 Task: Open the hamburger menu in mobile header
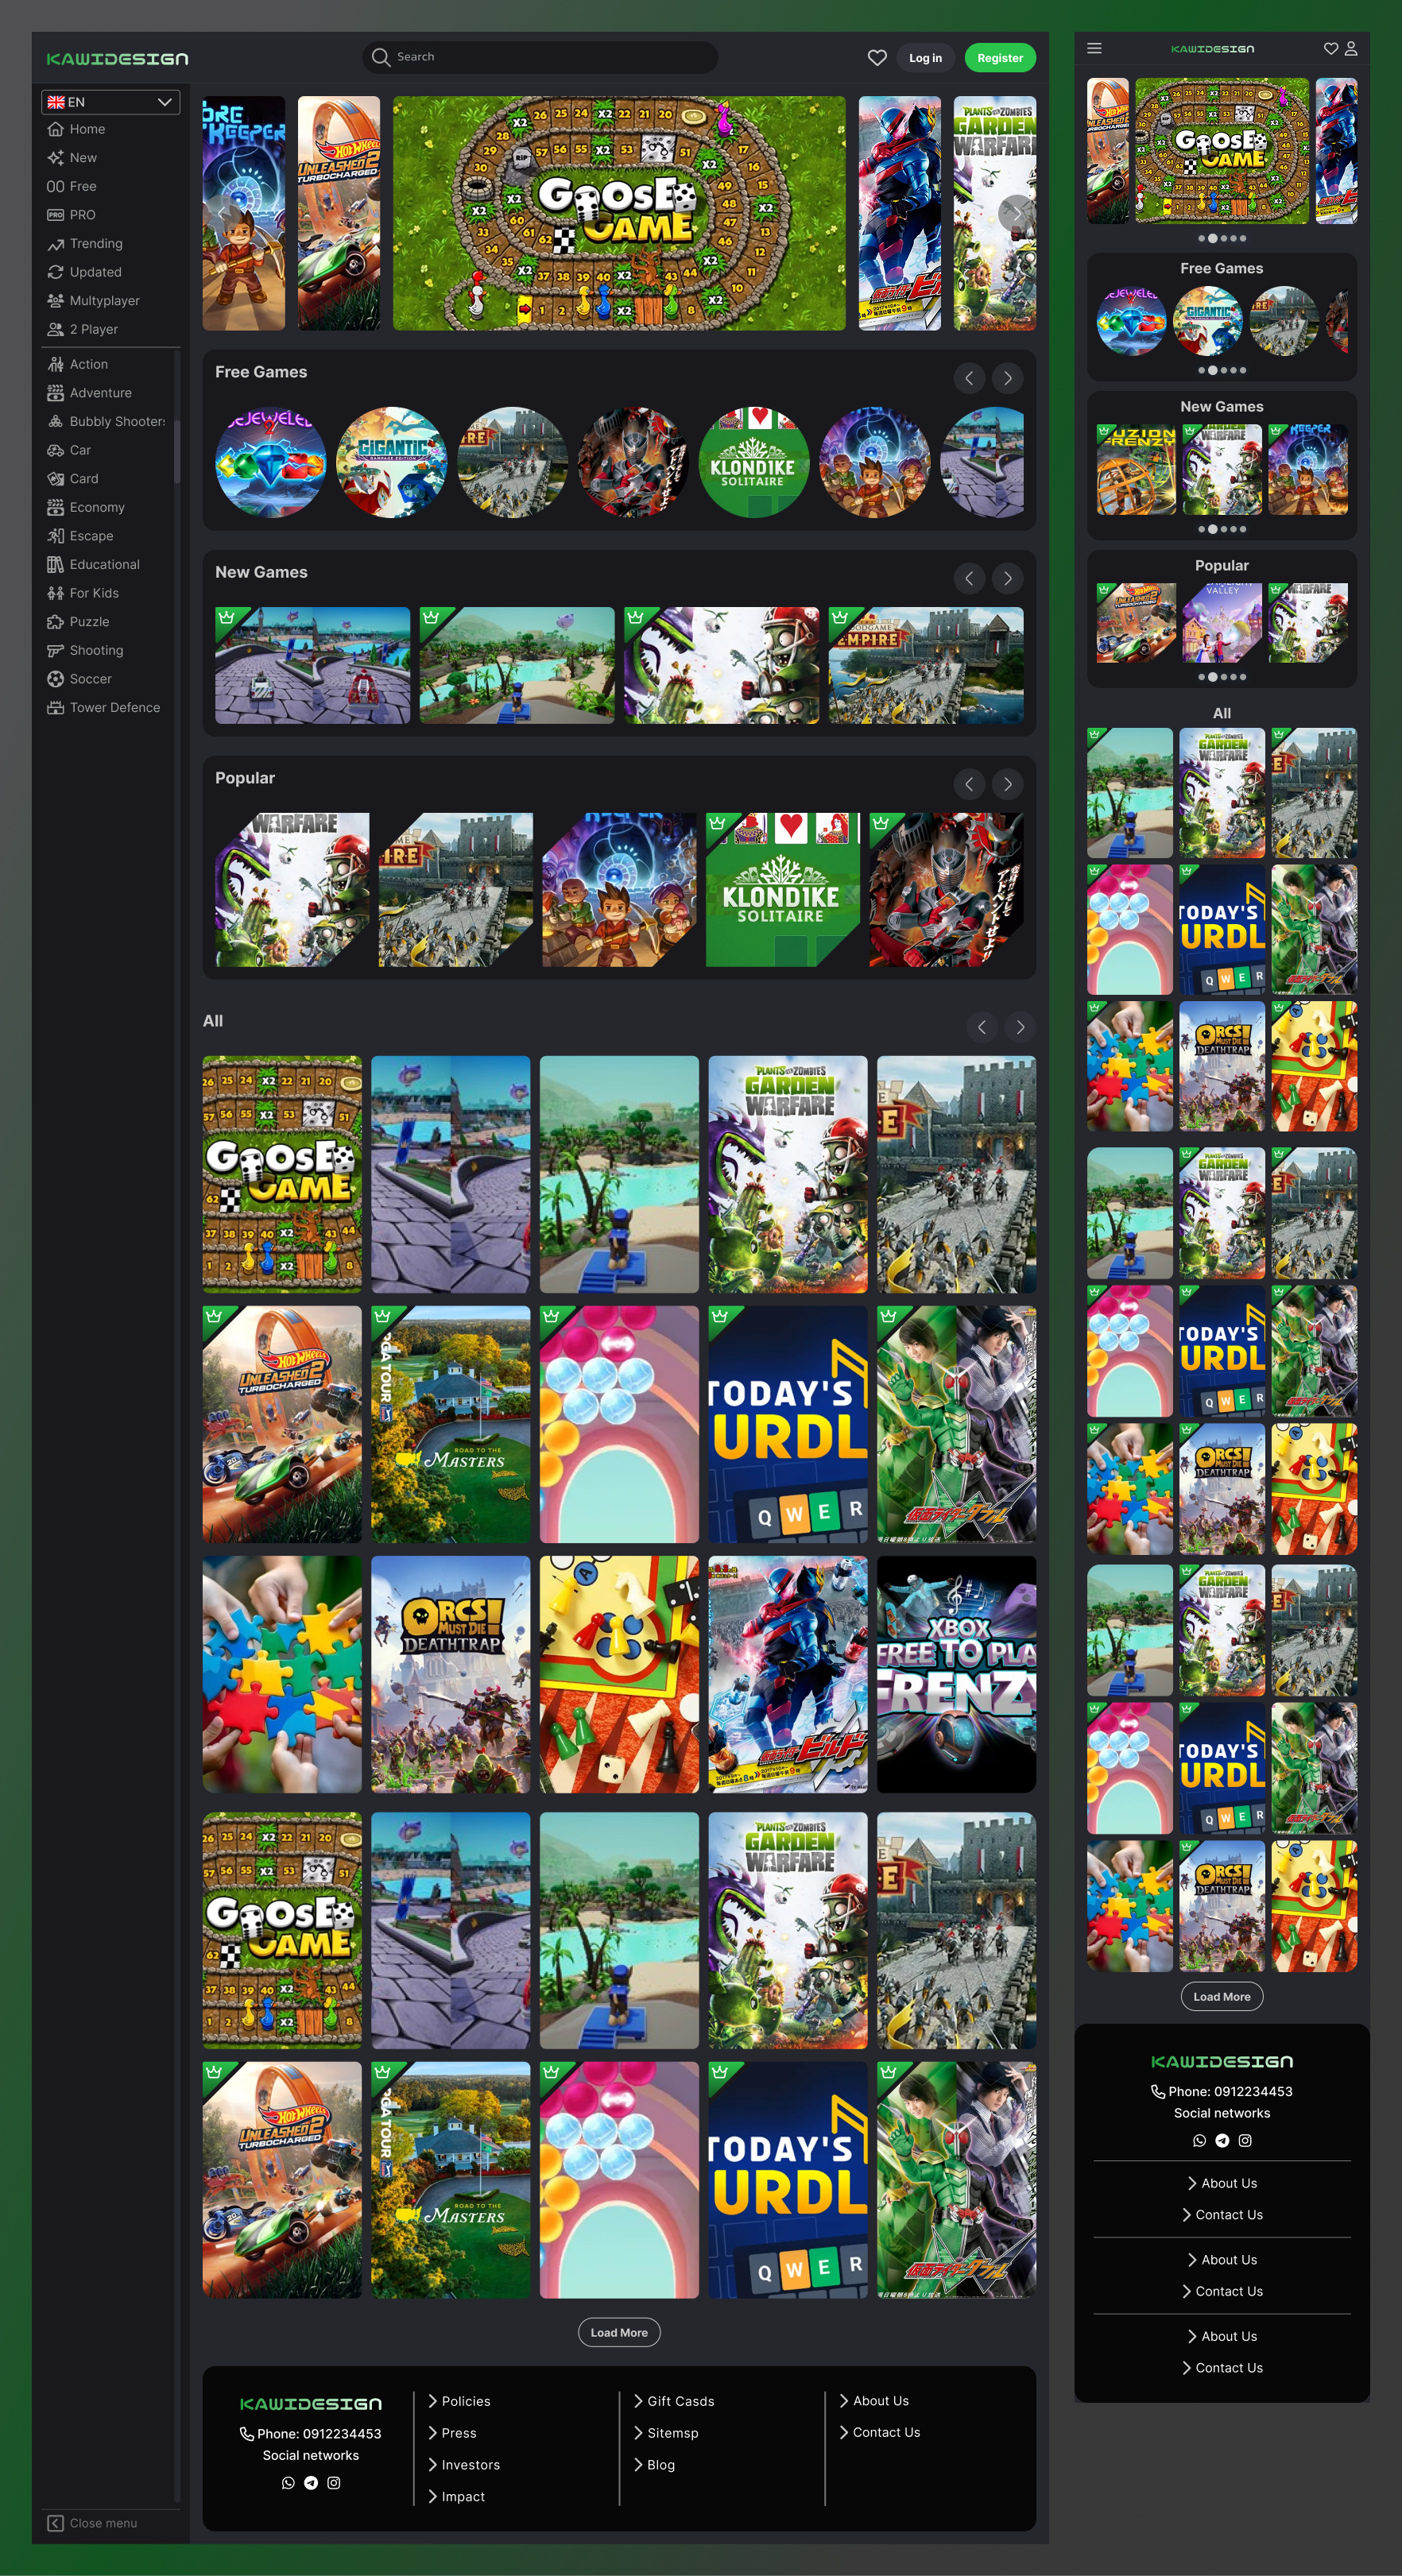[1094, 48]
